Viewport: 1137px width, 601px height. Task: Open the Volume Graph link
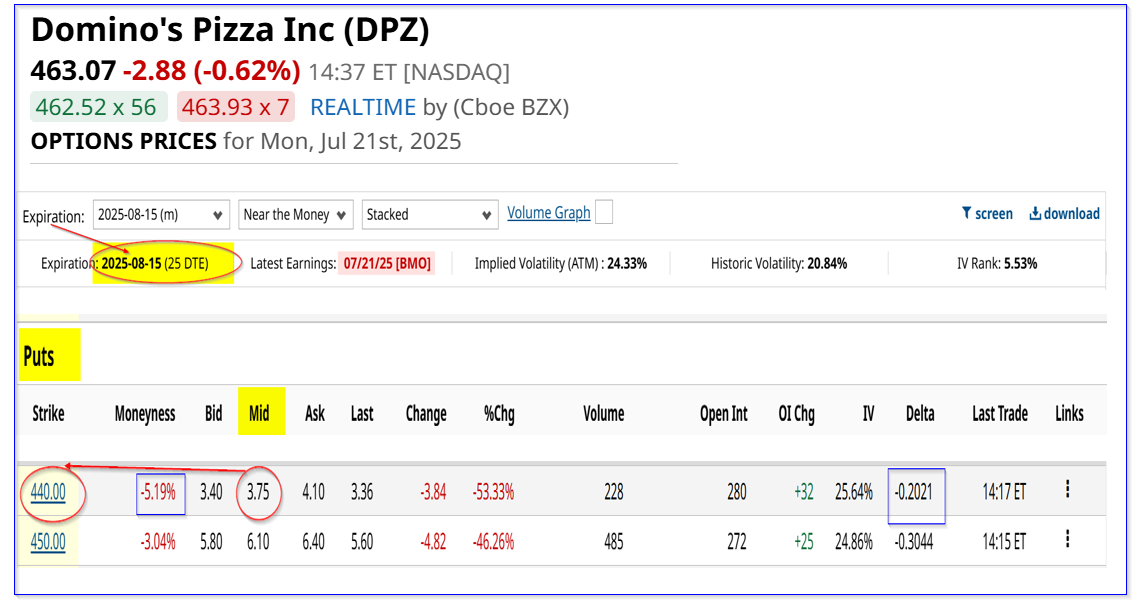click(549, 212)
